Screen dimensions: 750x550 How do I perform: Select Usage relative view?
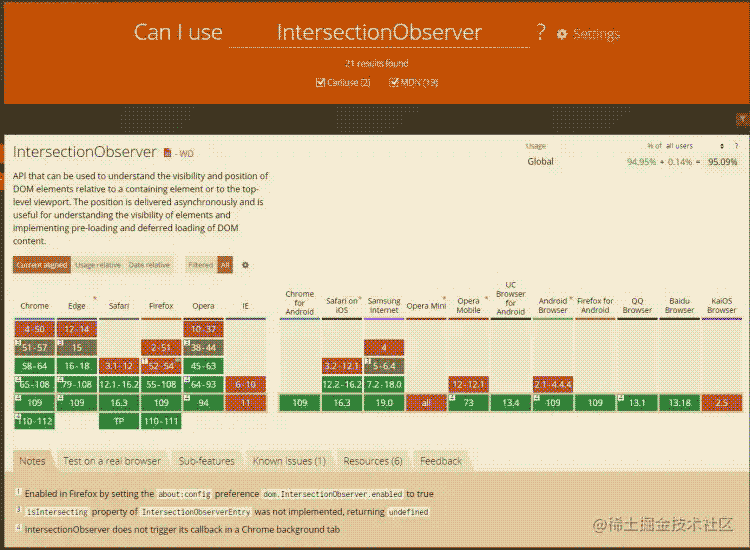click(98, 265)
